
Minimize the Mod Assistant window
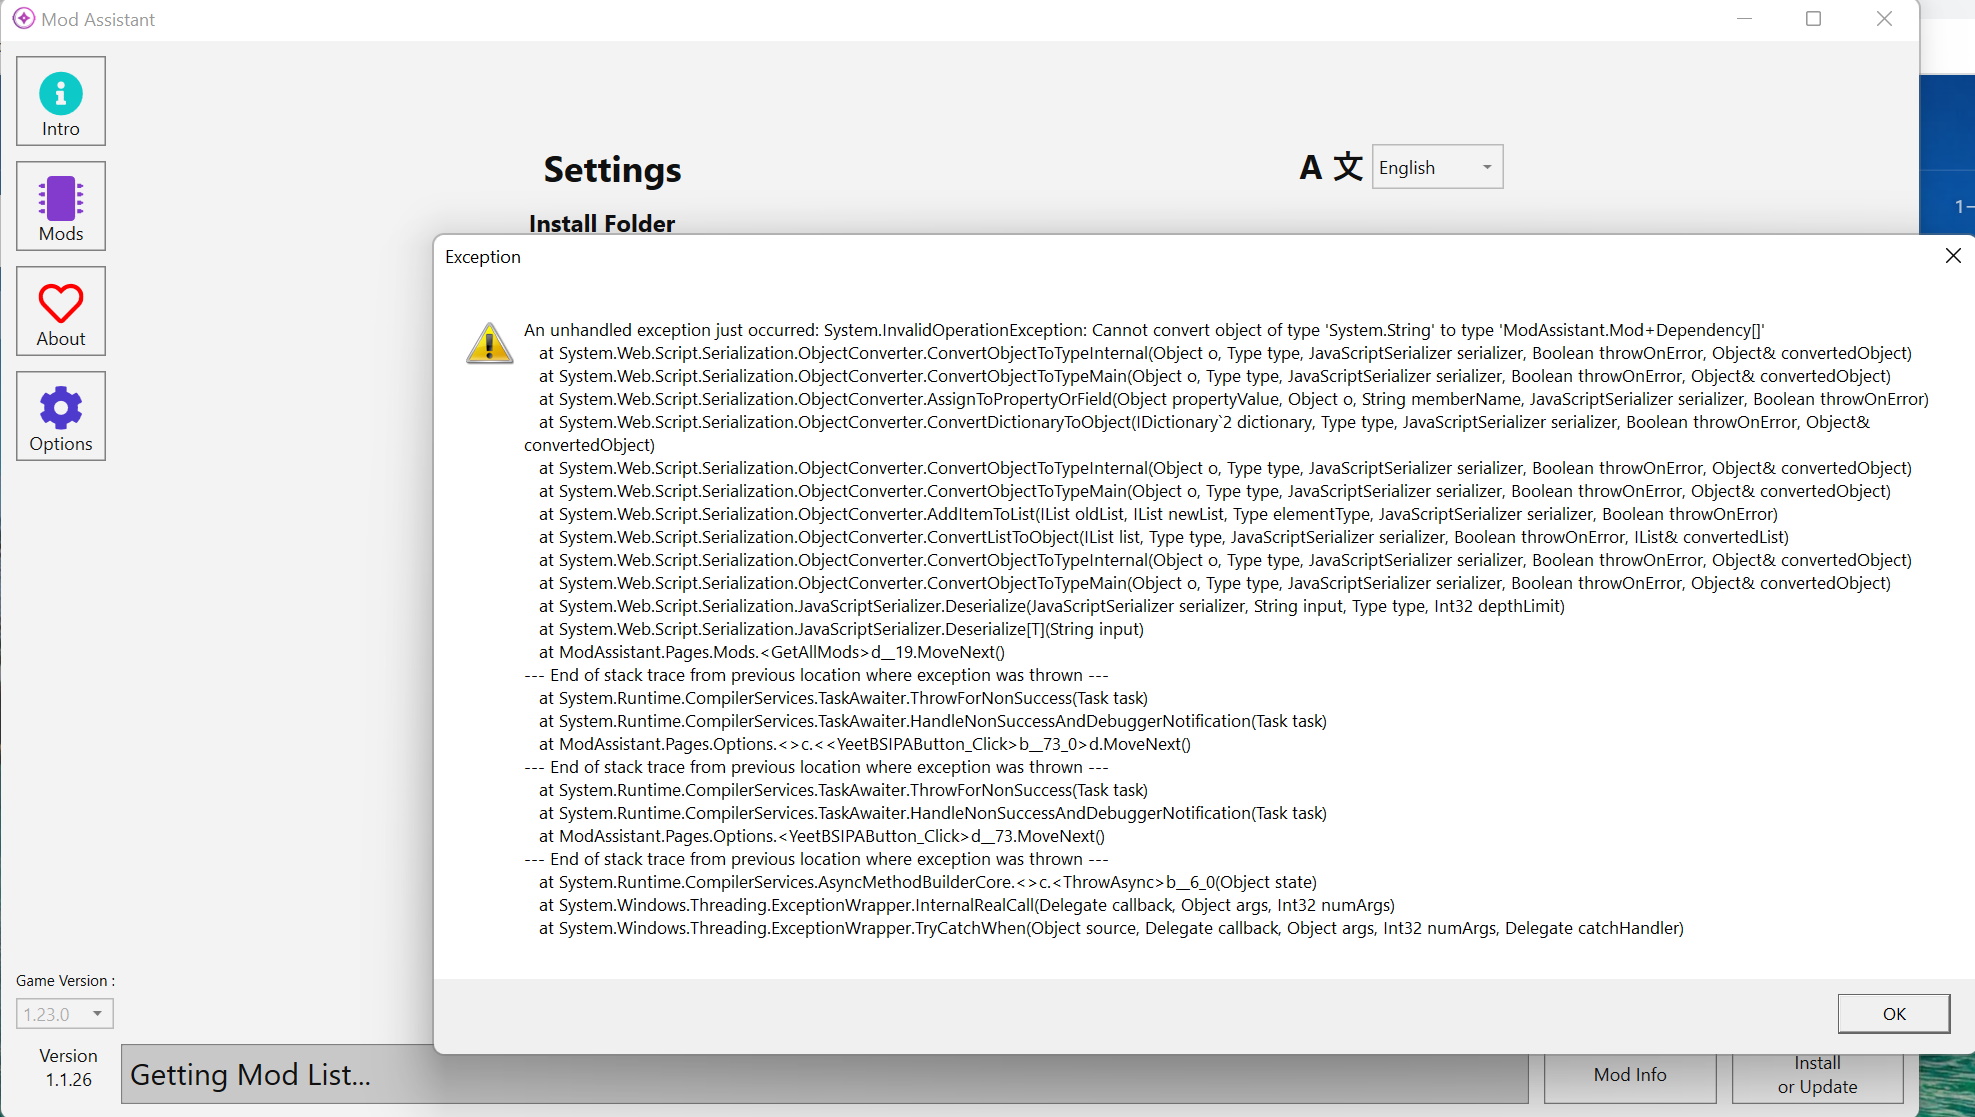[1744, 19]
